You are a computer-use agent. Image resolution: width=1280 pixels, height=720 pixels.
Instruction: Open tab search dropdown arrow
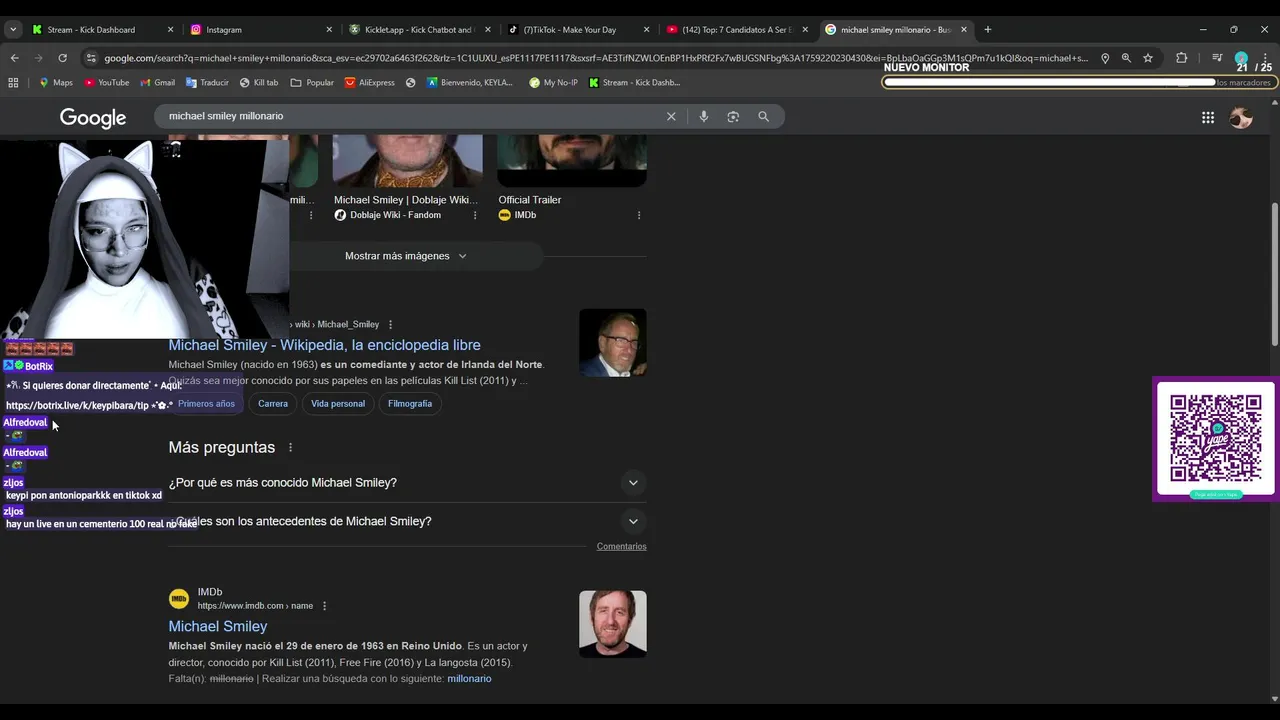click(x=13, y=30)
